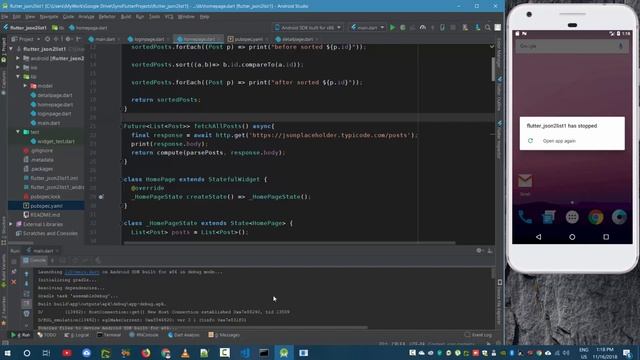Screen dimensions: 640x360
Task: Click the search magnifier in the toolbar
Action: (488, 27)
